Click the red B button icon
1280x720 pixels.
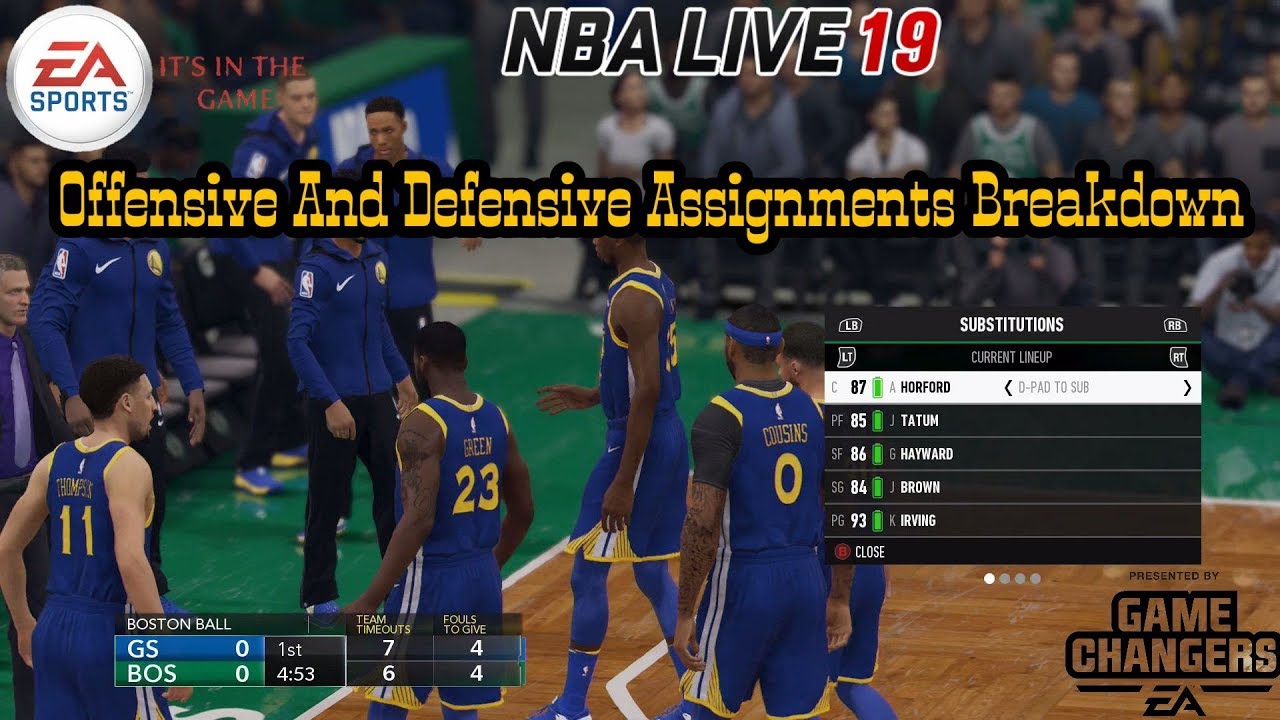841,552
